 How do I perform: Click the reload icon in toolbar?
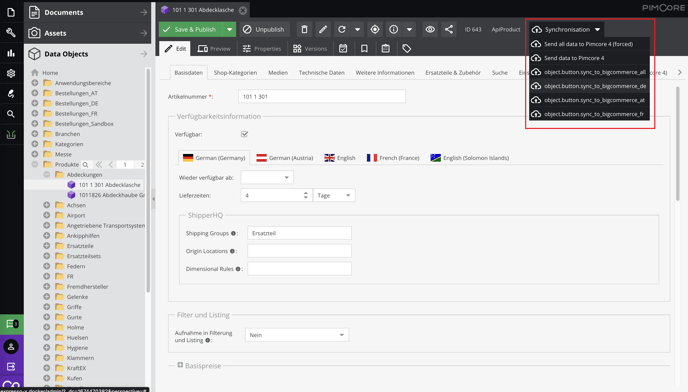pos(341,29)
